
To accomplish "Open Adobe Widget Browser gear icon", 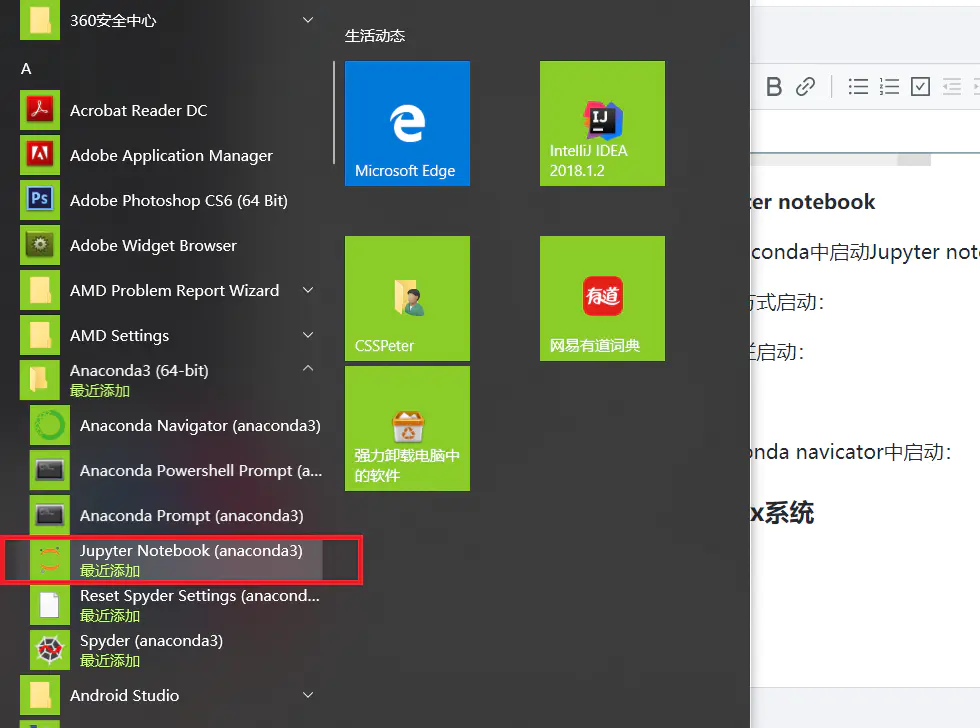I will click(40, 245).
